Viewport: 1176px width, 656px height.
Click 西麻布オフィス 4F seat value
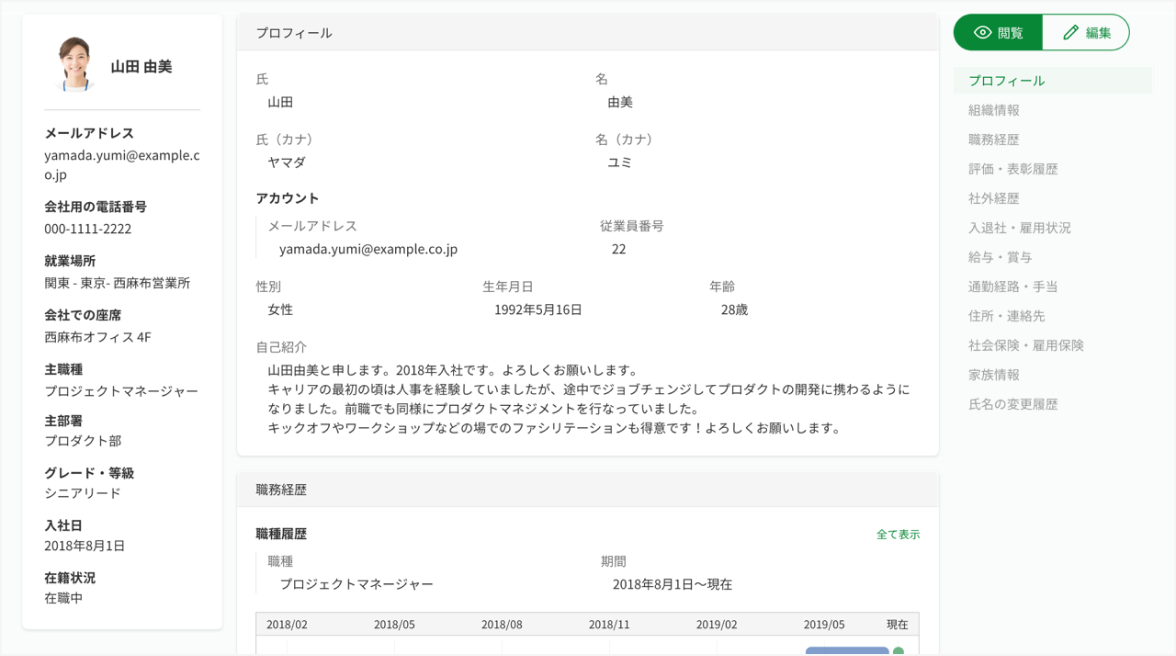pos(98,337)
